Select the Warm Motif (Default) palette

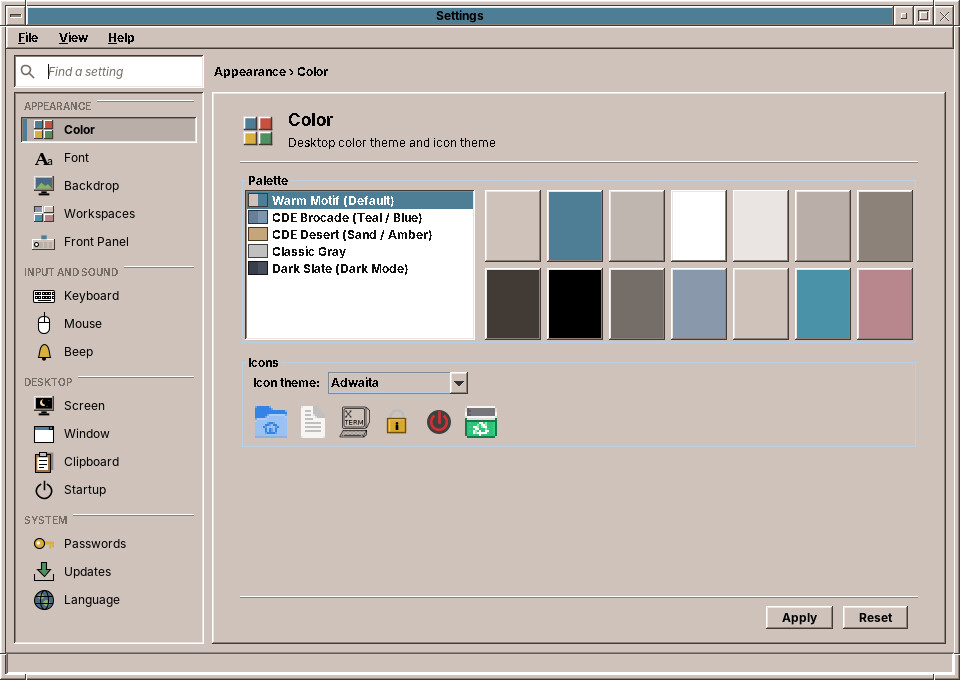(360, 200)
